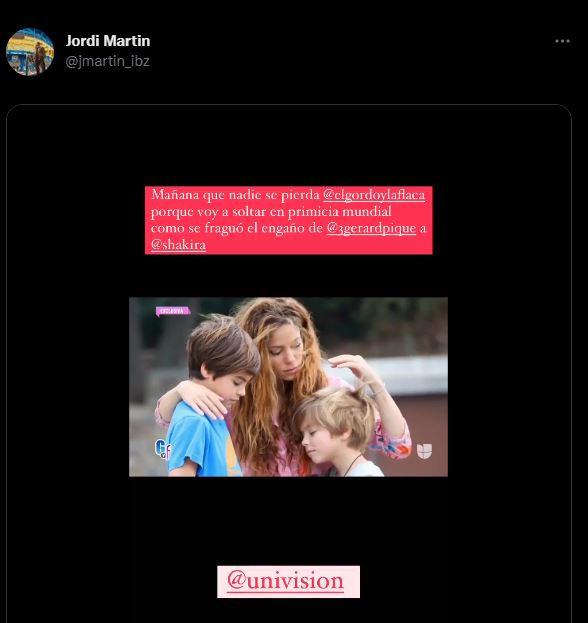588x623 pixels.
Task: Click the blond child on the right
Action: tap(338, 431)
